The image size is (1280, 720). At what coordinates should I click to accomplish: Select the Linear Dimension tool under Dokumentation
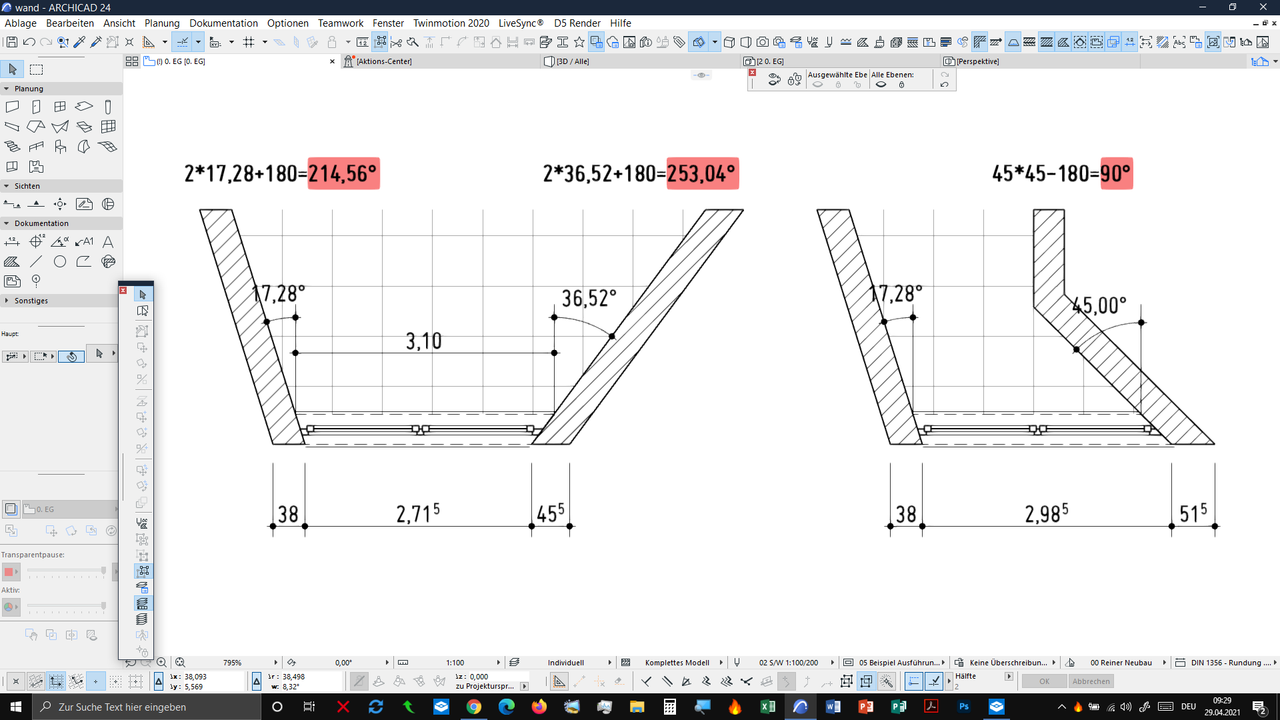[12, 242]
